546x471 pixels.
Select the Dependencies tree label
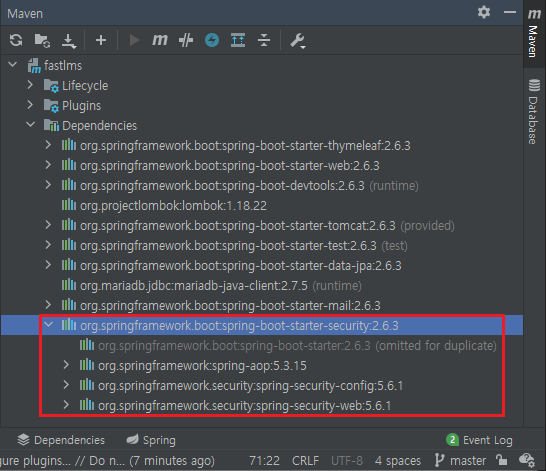tap(100, 126)
